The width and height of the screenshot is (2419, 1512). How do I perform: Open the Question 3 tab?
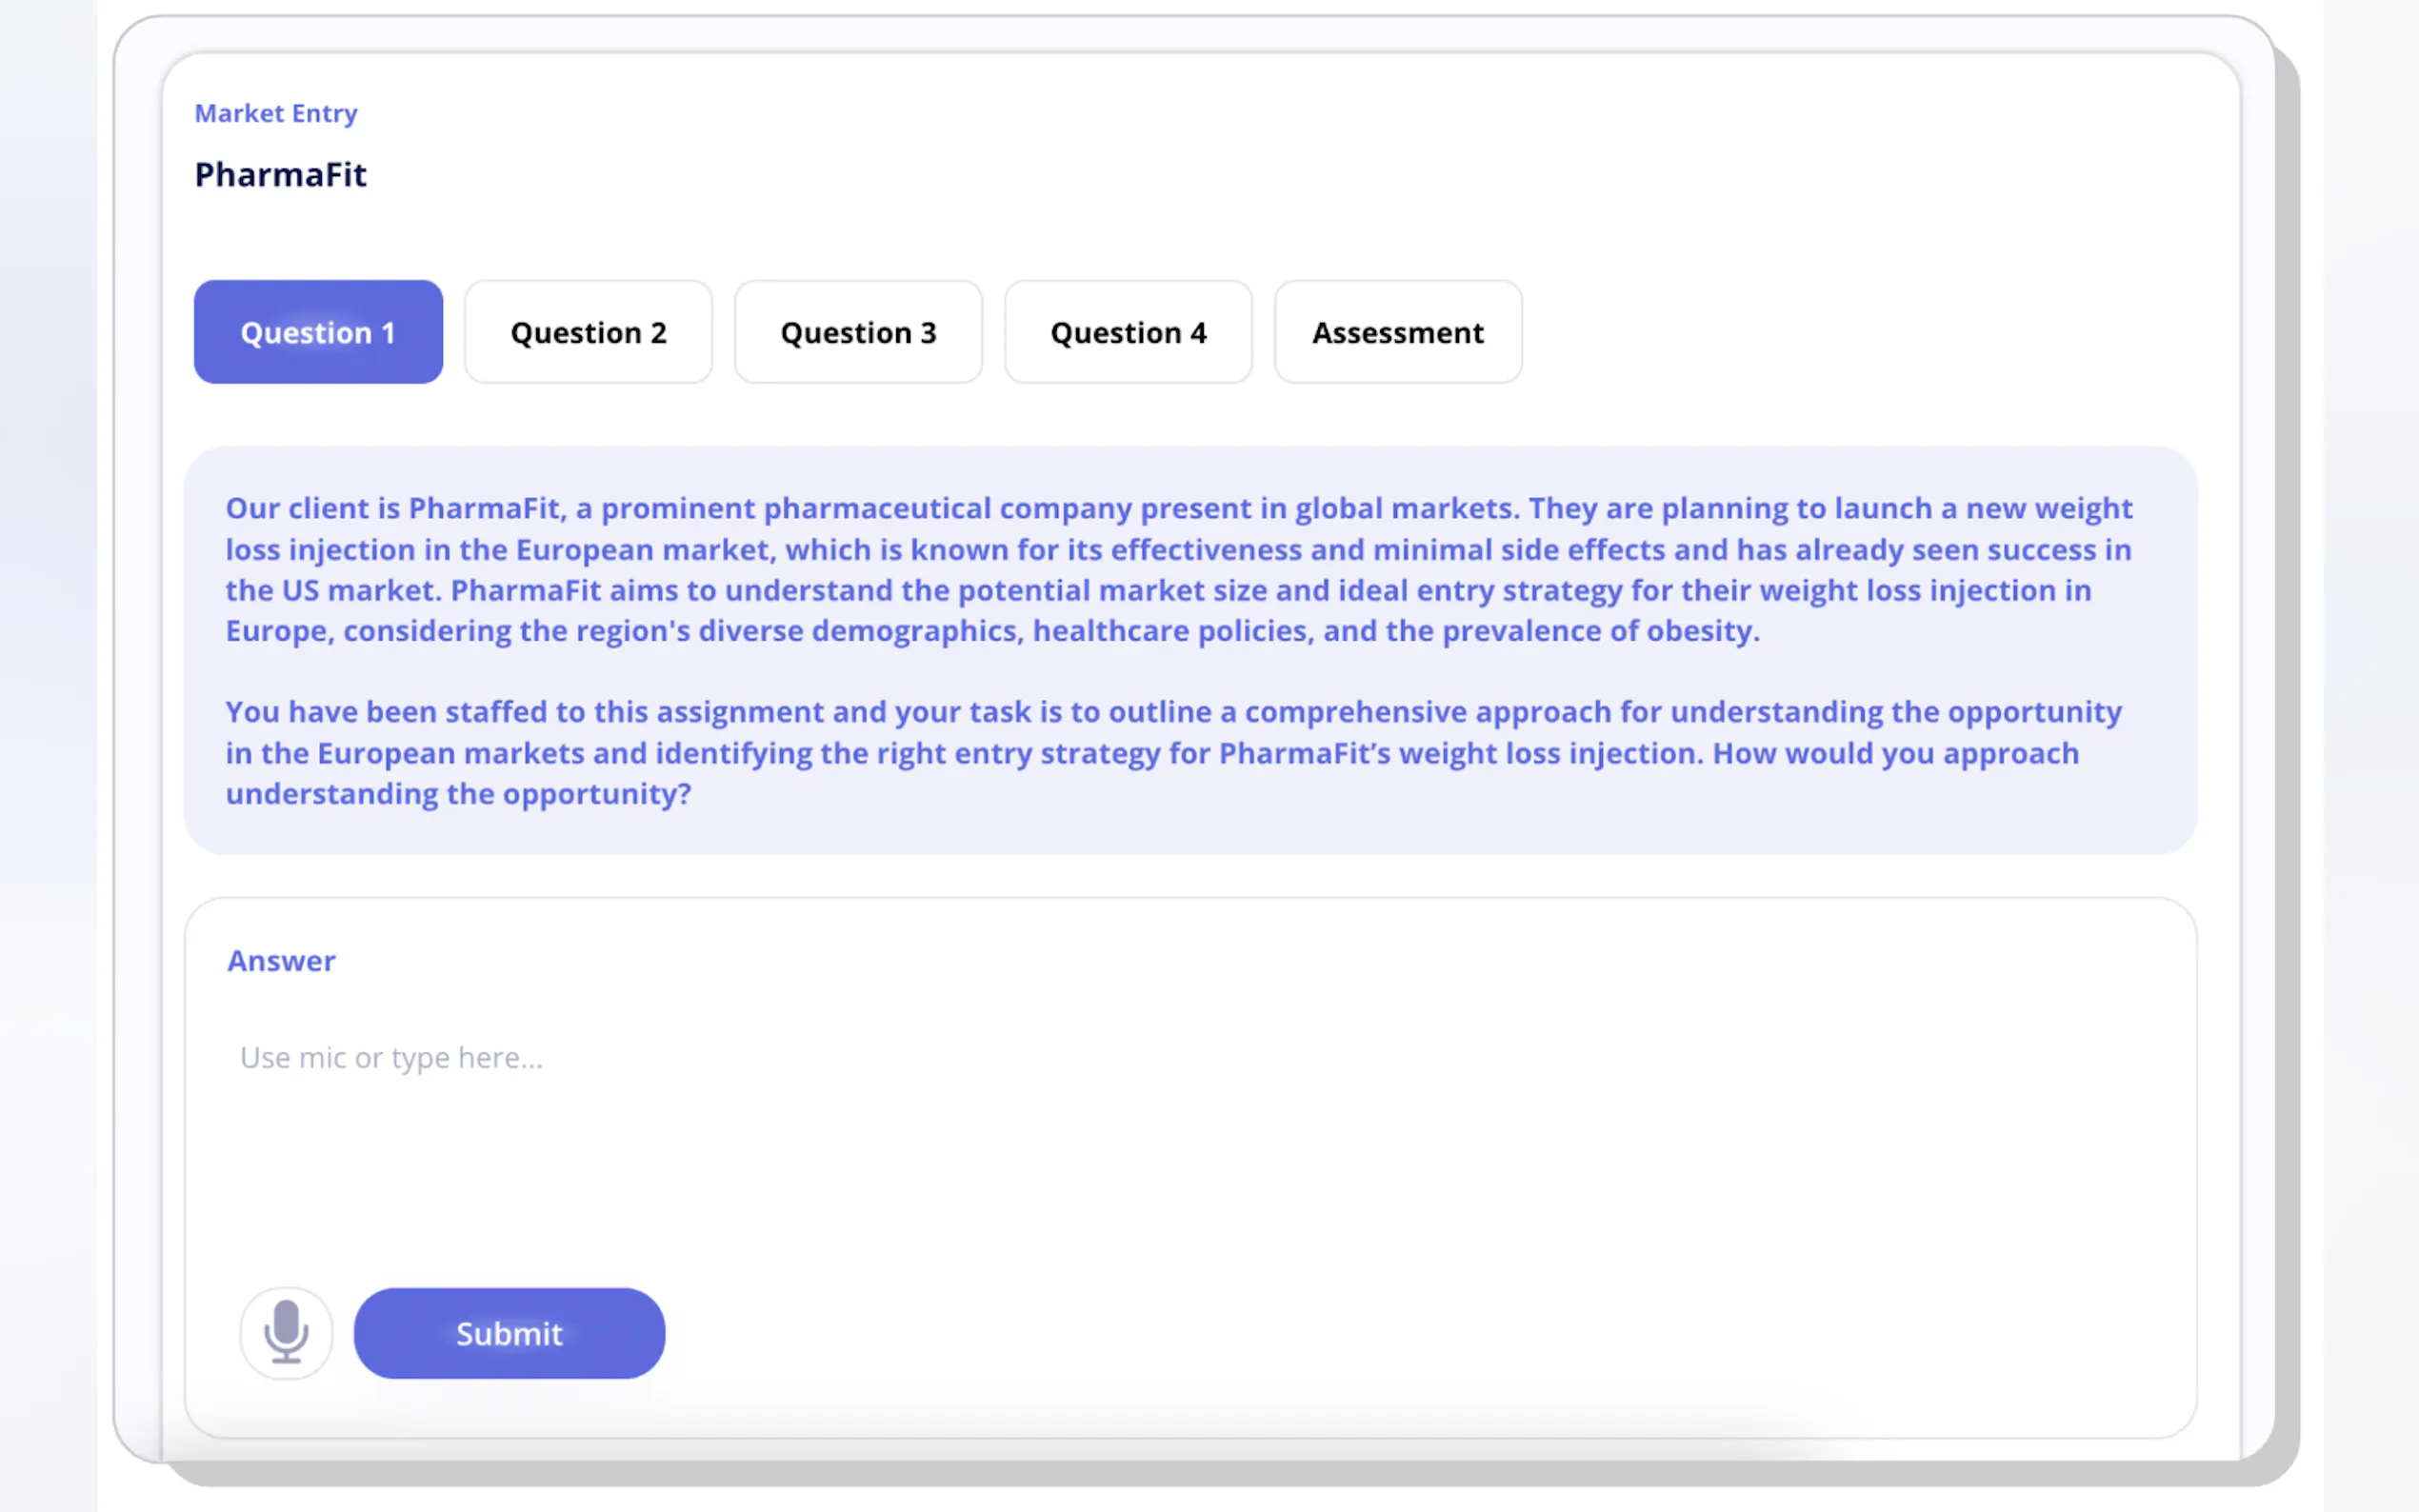858,332
